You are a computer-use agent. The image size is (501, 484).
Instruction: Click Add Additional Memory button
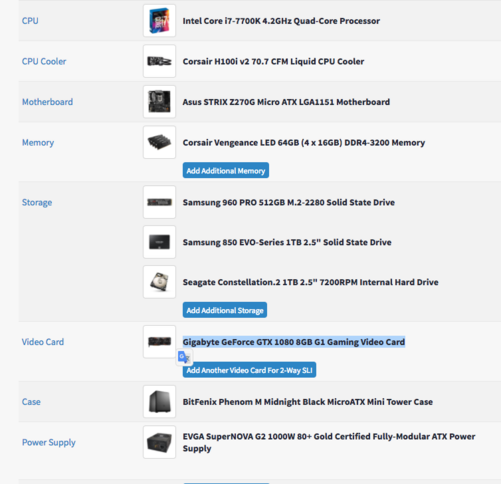pos(226,170)
